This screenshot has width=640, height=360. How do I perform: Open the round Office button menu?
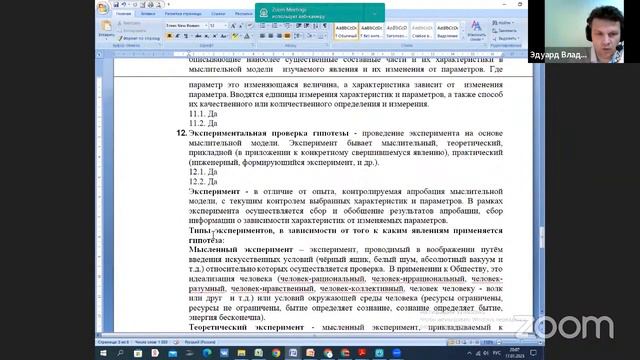103,7
